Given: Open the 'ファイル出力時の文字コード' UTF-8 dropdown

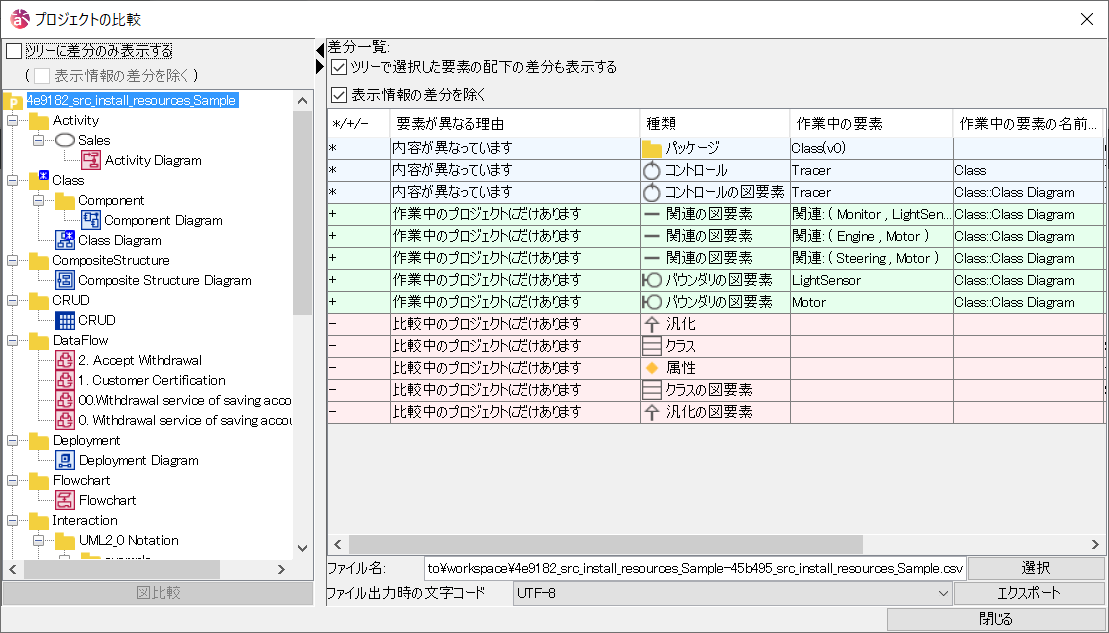Looking at the screenshot, I should pos(731,593).
